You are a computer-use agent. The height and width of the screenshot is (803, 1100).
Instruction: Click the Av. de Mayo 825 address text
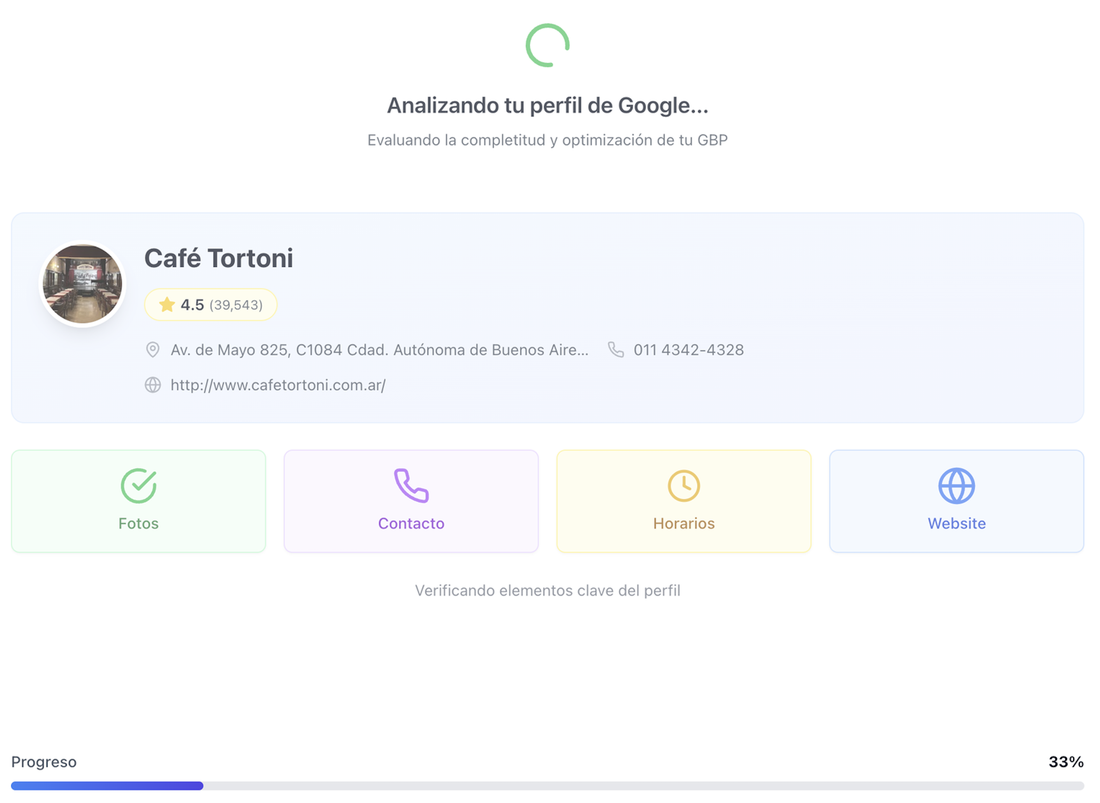pyautogui.click(x=380, y=349)
